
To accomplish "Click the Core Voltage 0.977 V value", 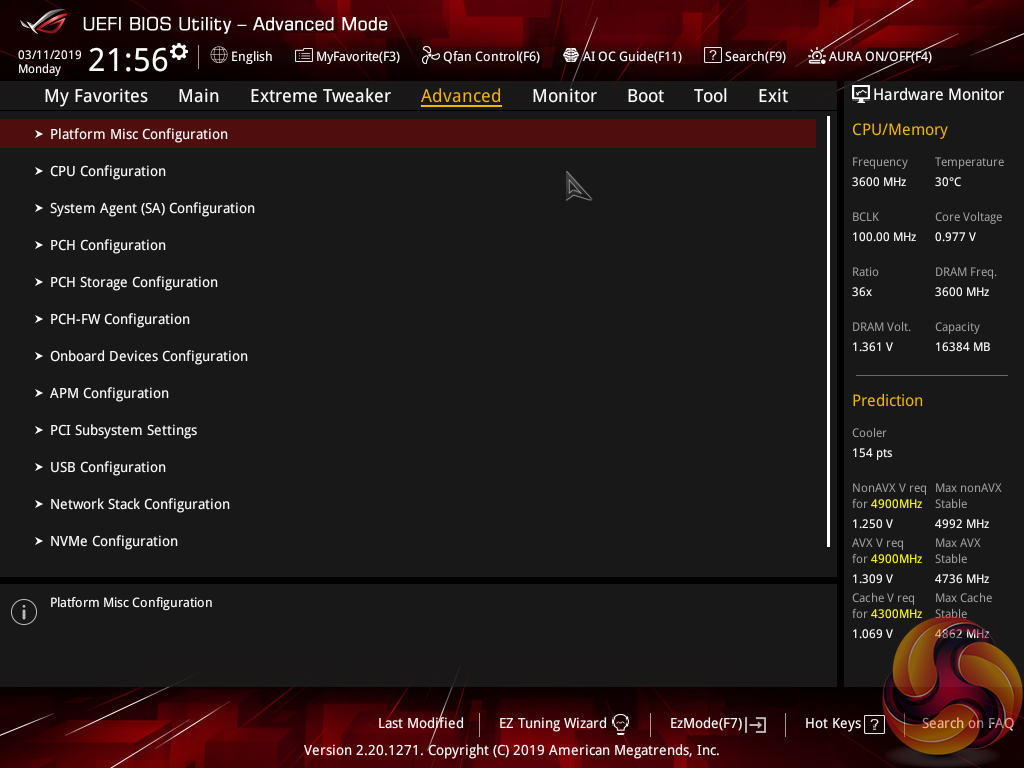I will click(x=955, y=237).
